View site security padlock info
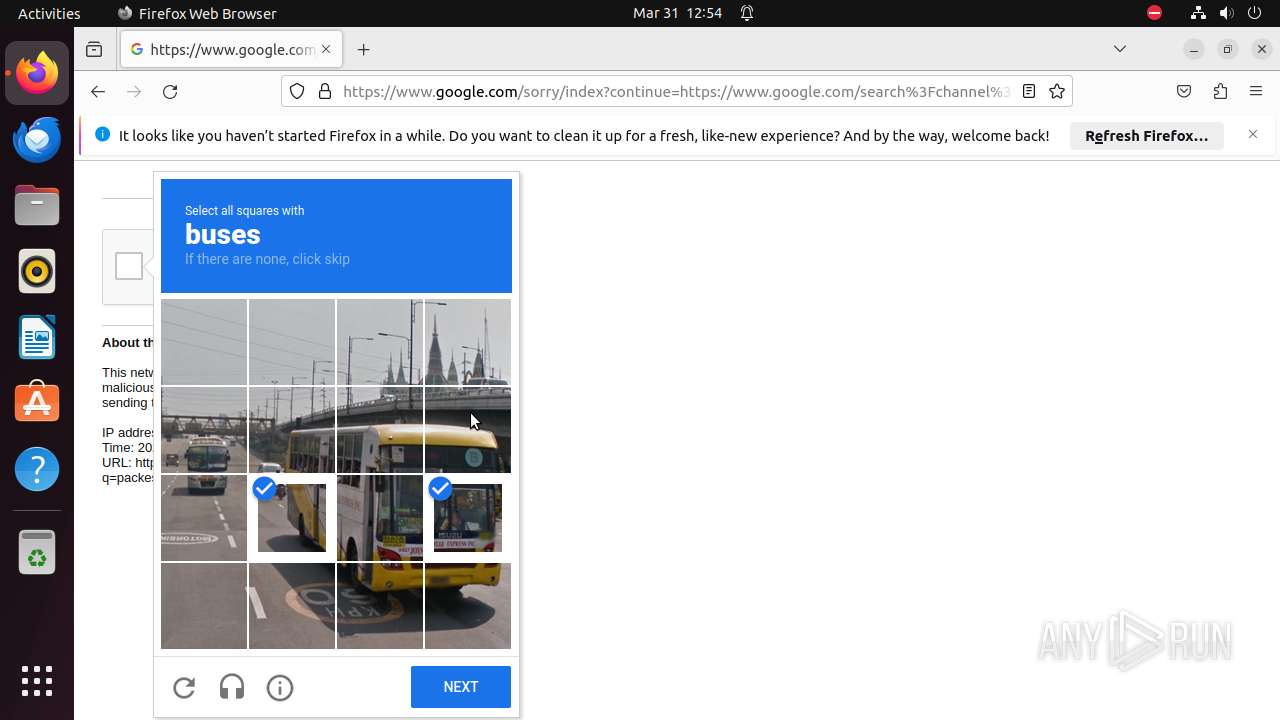Viewport: 1280px width, 720px height. [x=324, y=91]
